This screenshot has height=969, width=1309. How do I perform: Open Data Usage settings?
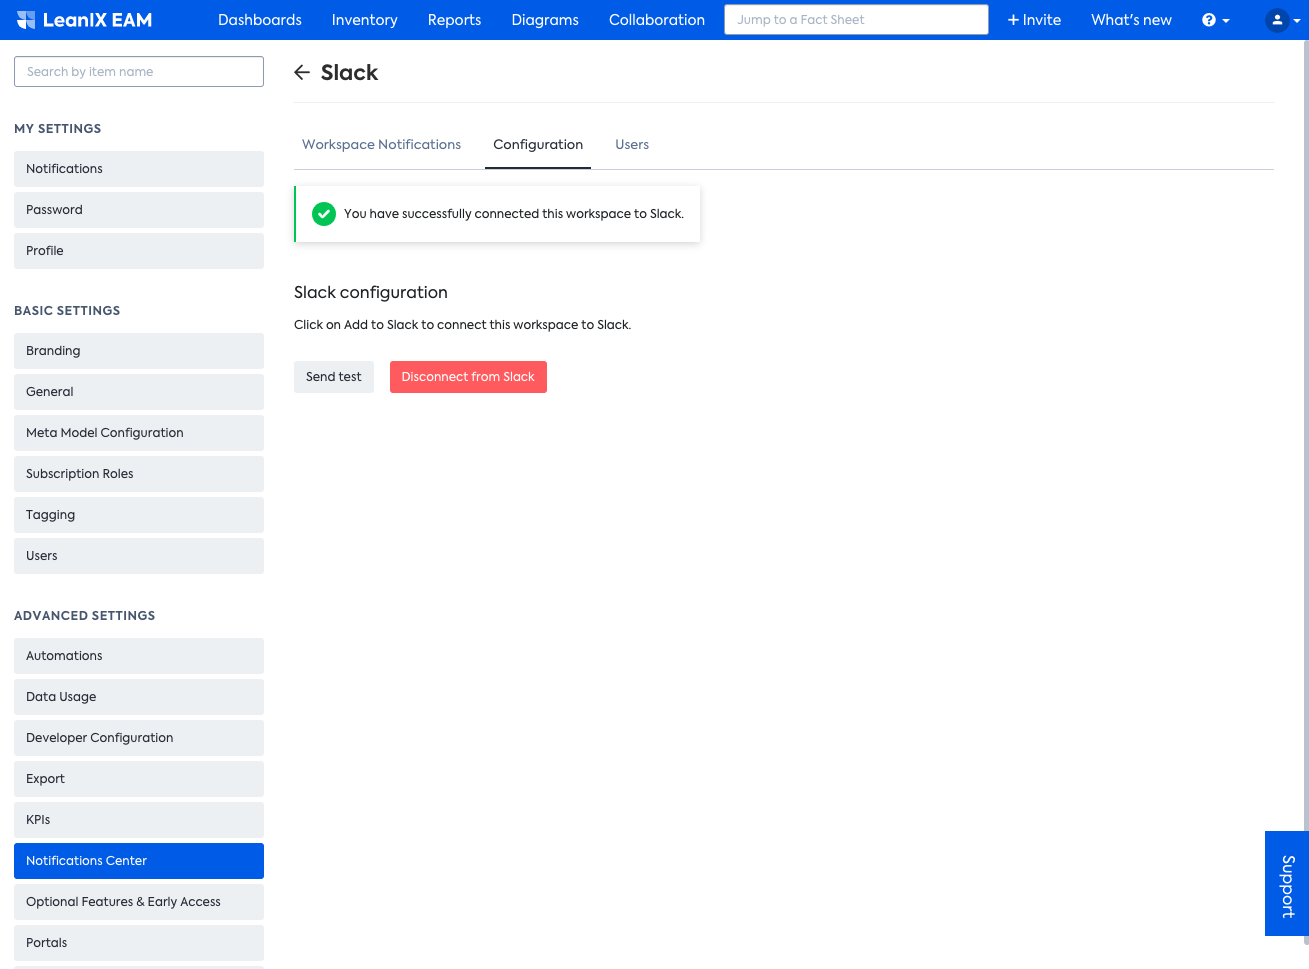pos(139,697)
